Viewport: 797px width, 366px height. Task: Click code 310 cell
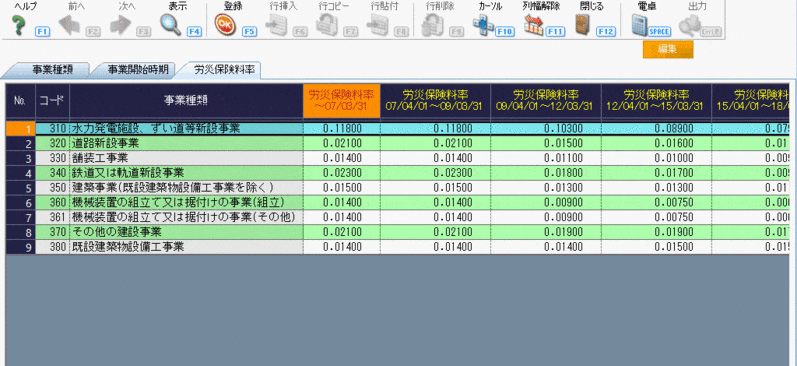click(52, 129)
